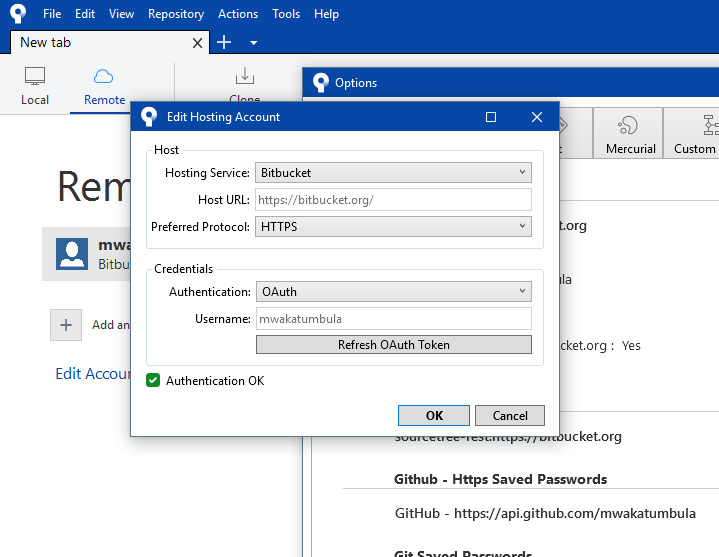This screenshot has height=557, width=719.
Task: Click the Clone download icon
Action: click(244, 76)
